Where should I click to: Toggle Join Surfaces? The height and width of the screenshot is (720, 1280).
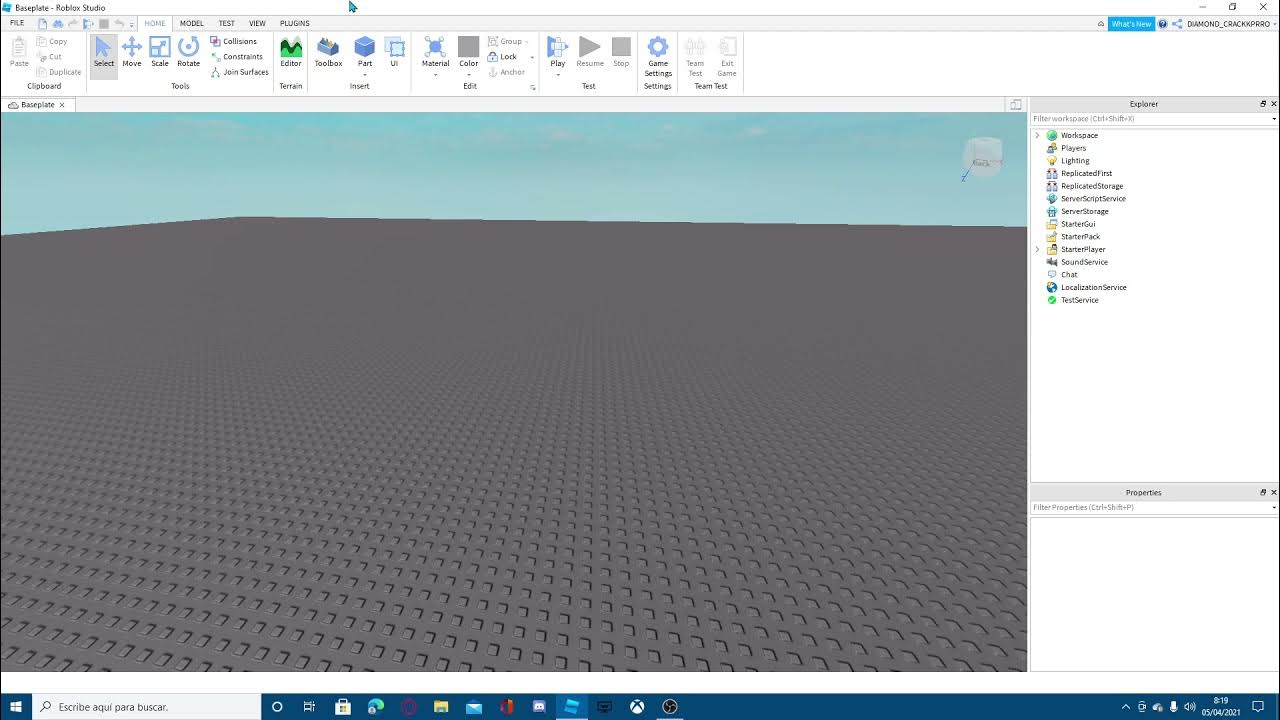click(x=239, y=72)
